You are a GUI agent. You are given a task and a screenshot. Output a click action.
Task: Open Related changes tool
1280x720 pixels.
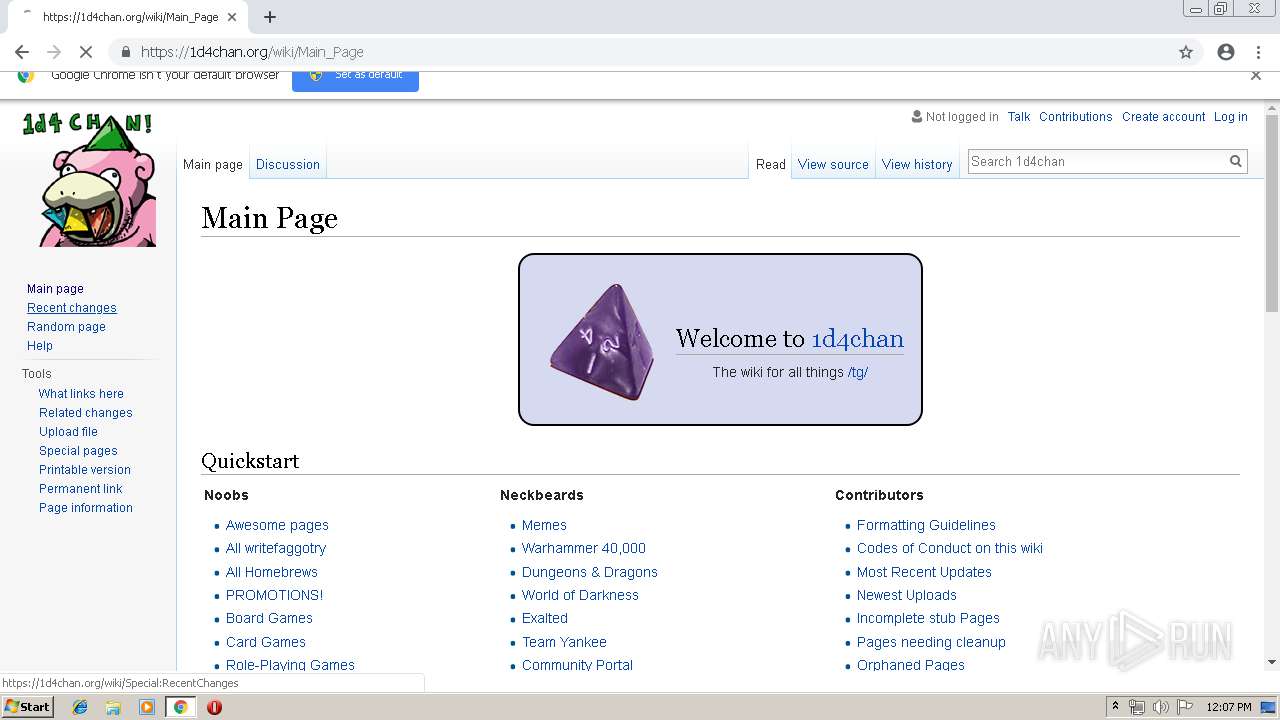coord(86,413)
